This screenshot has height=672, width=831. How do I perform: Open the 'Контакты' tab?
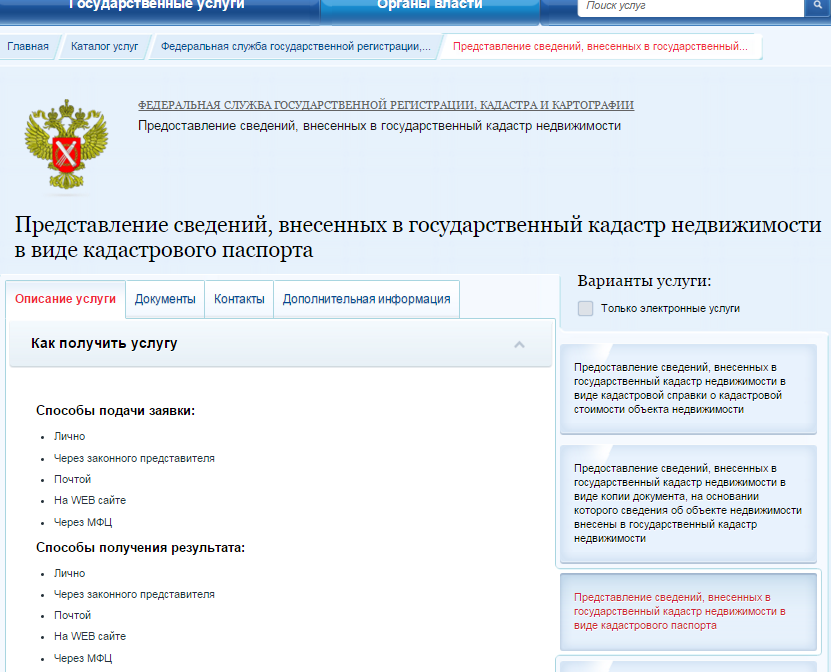point(239,299)
